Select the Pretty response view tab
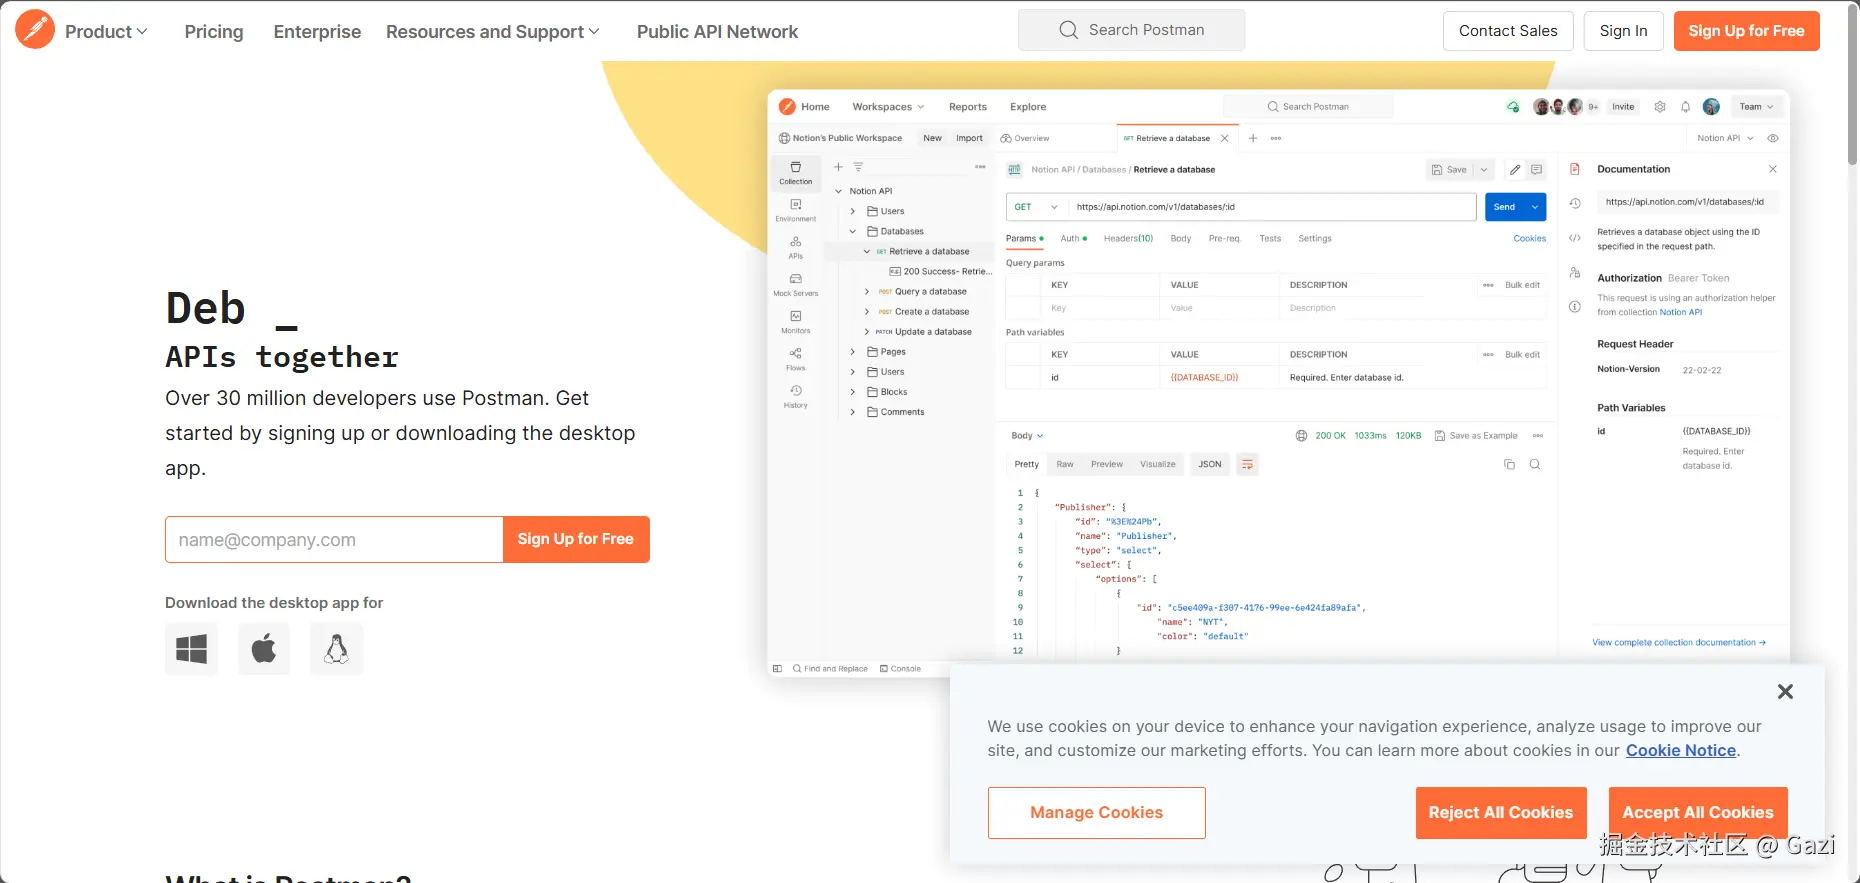 click(1027, 464)
